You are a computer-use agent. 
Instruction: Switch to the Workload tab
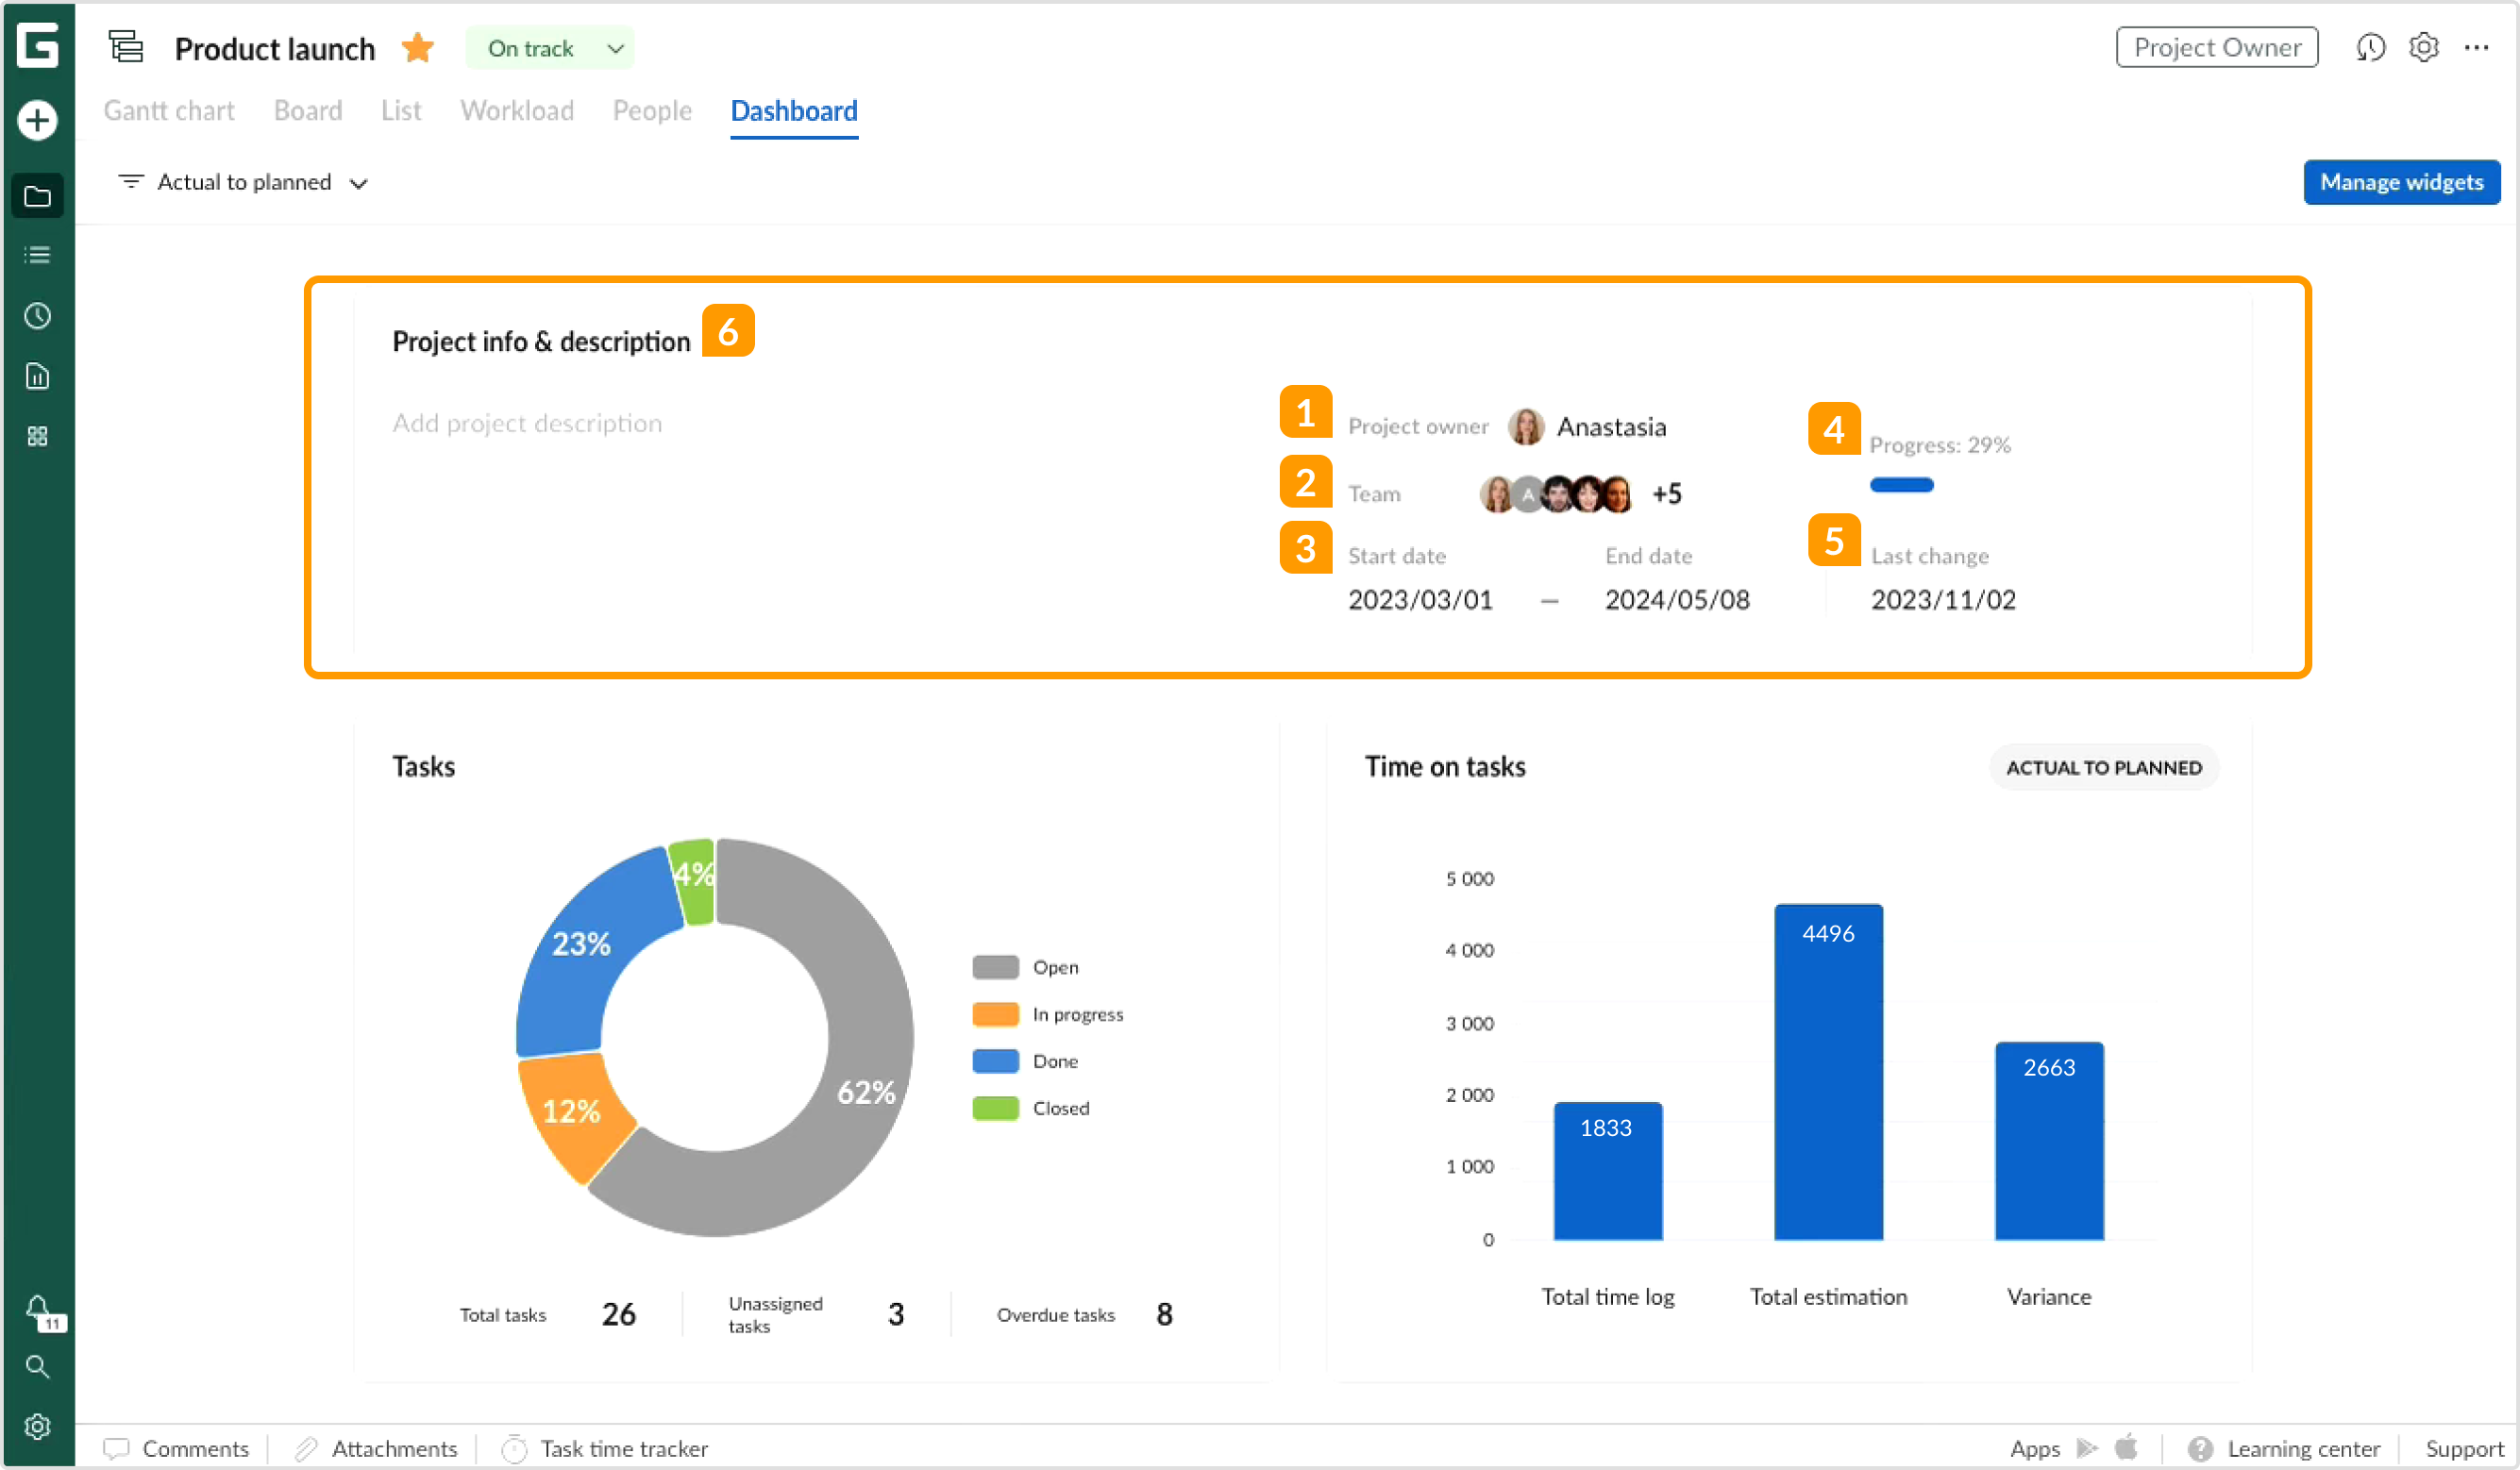point(516,110)
